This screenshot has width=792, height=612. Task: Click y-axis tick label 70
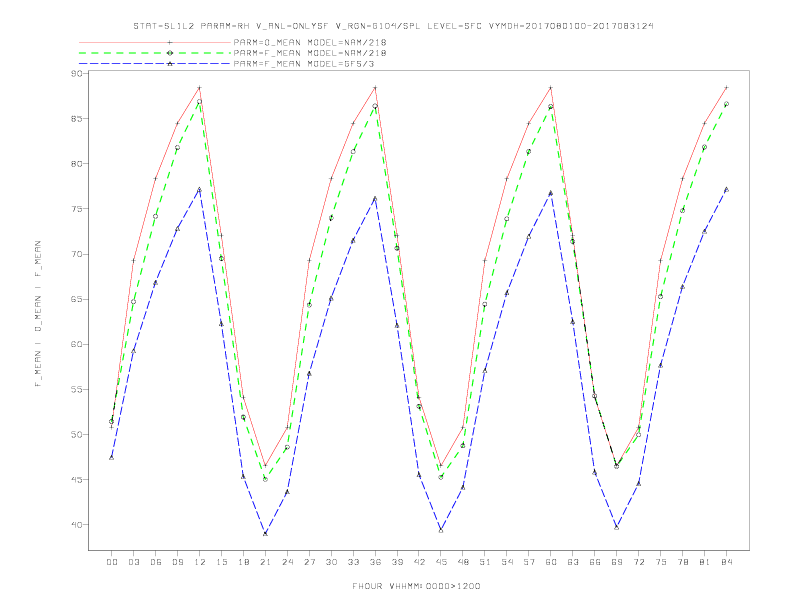pyautogui.click(x=77, y=254)
